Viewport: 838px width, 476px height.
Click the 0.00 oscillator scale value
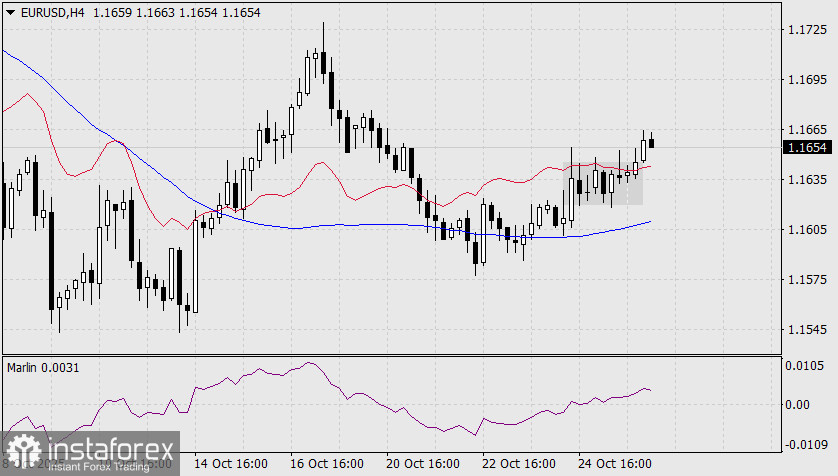(x=797, y=404)
